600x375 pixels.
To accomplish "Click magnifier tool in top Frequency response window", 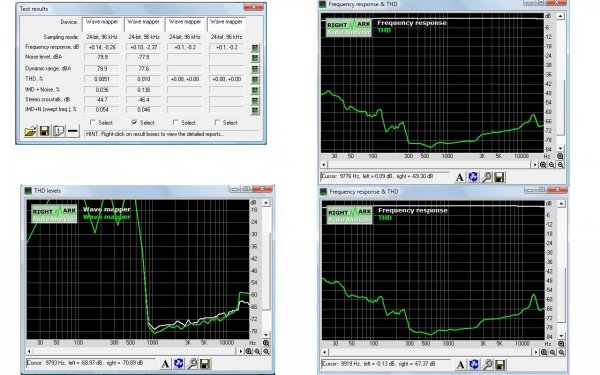I will [x=486, y=177].
